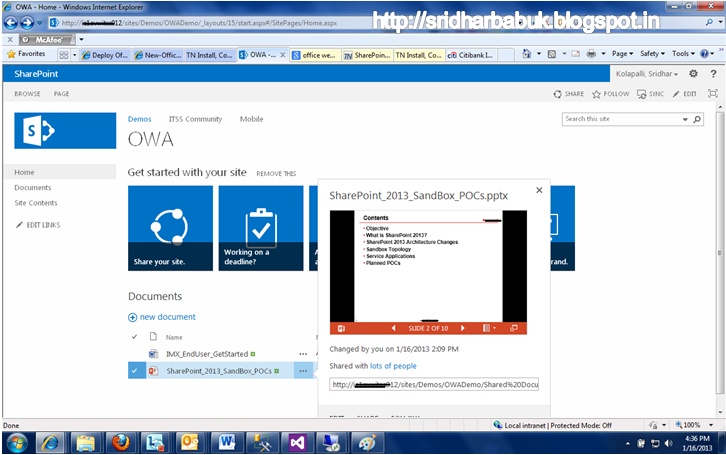Screen dimensions: 726x455
Task: Expand the Tools menu dropdown
Action: (683, 54)
